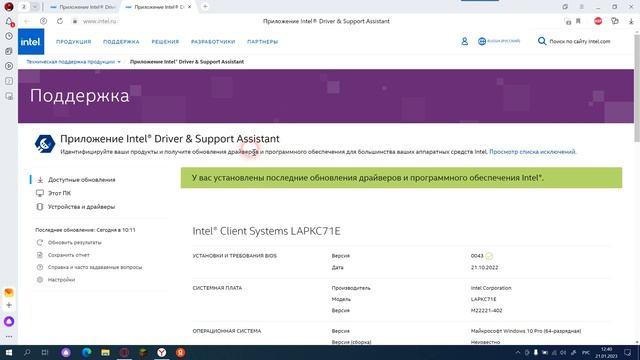Click the green latest-drivers-installed banner
The height and width of the screenshot is (360, 640).
pos(401,178)
